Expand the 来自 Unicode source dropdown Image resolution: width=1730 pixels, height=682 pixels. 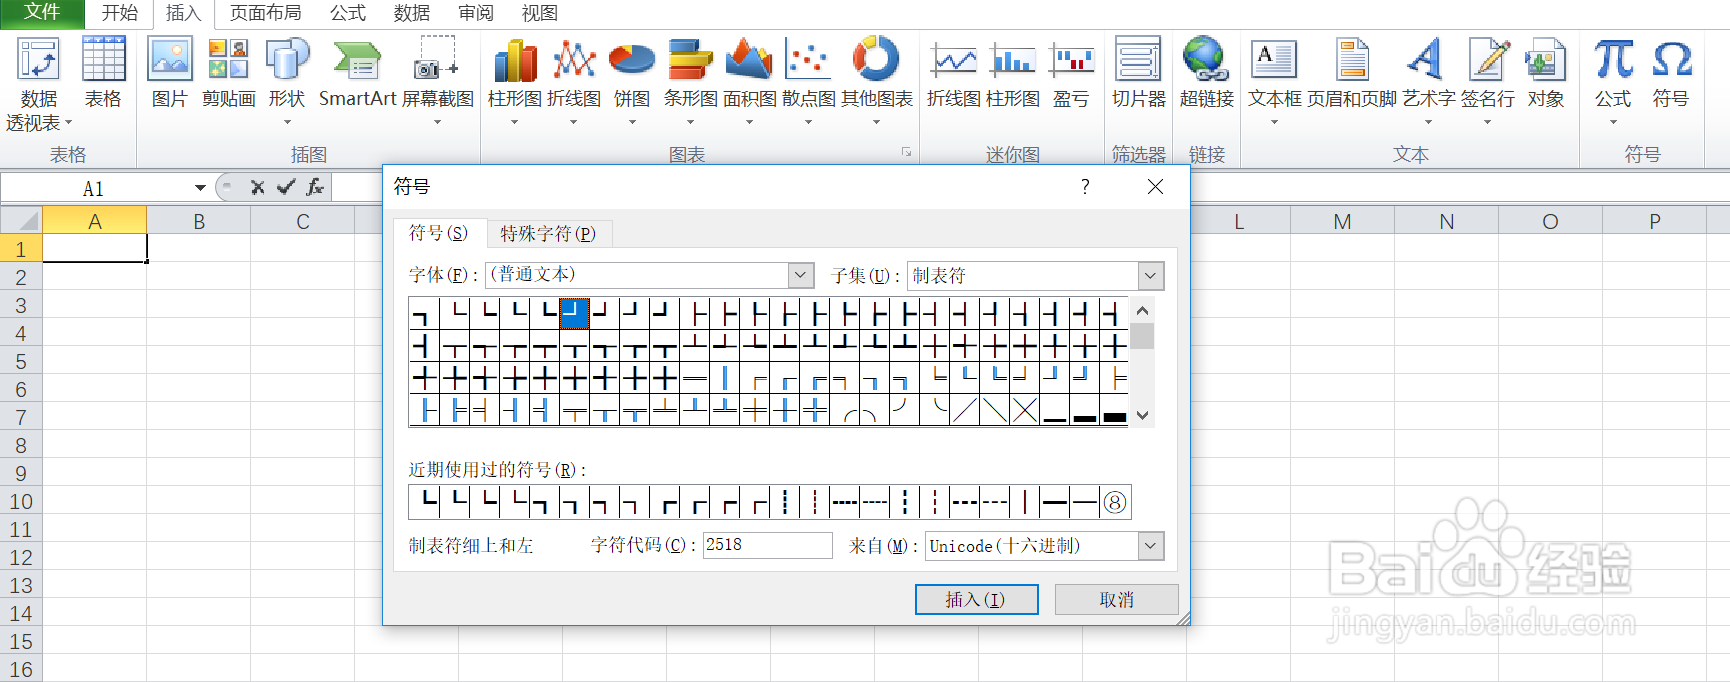point(1151,546)
